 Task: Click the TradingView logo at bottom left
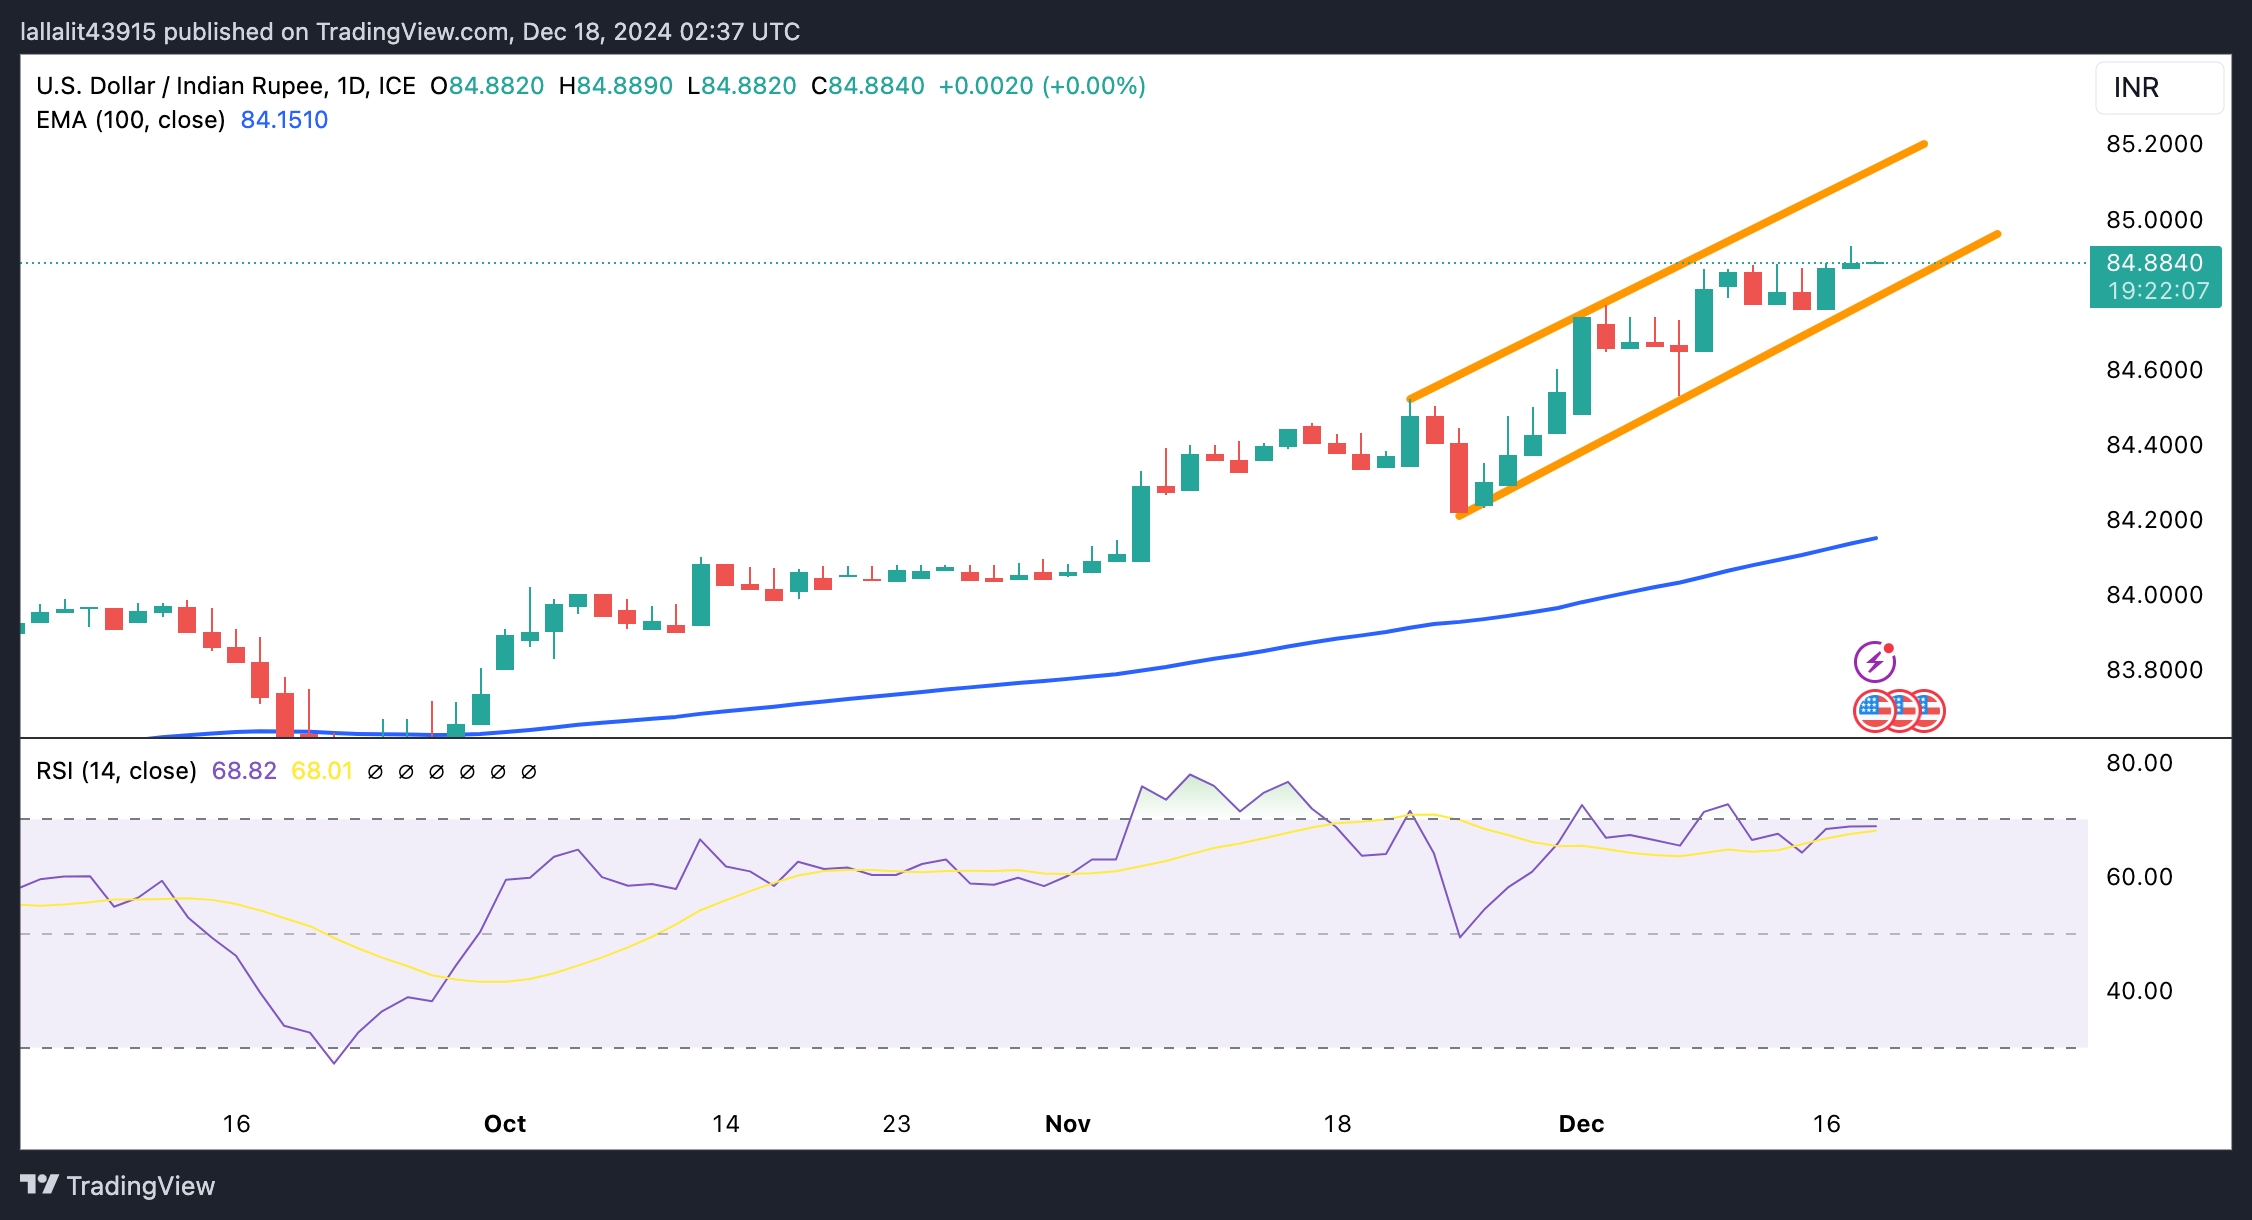coord(118,1185)
